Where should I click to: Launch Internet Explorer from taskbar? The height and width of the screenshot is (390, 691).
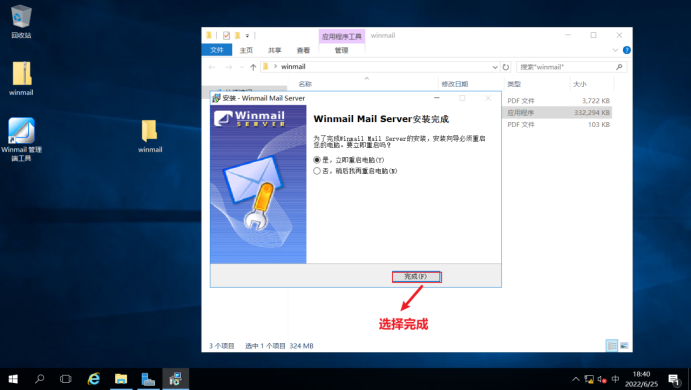click(x=93, y=379)
